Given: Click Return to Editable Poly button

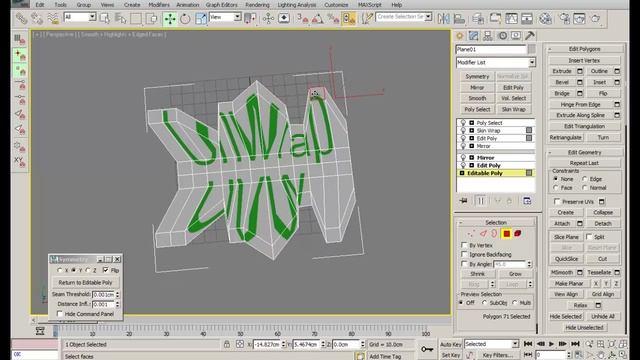Looking at the screenshot, I should click(x=85, y=282).
